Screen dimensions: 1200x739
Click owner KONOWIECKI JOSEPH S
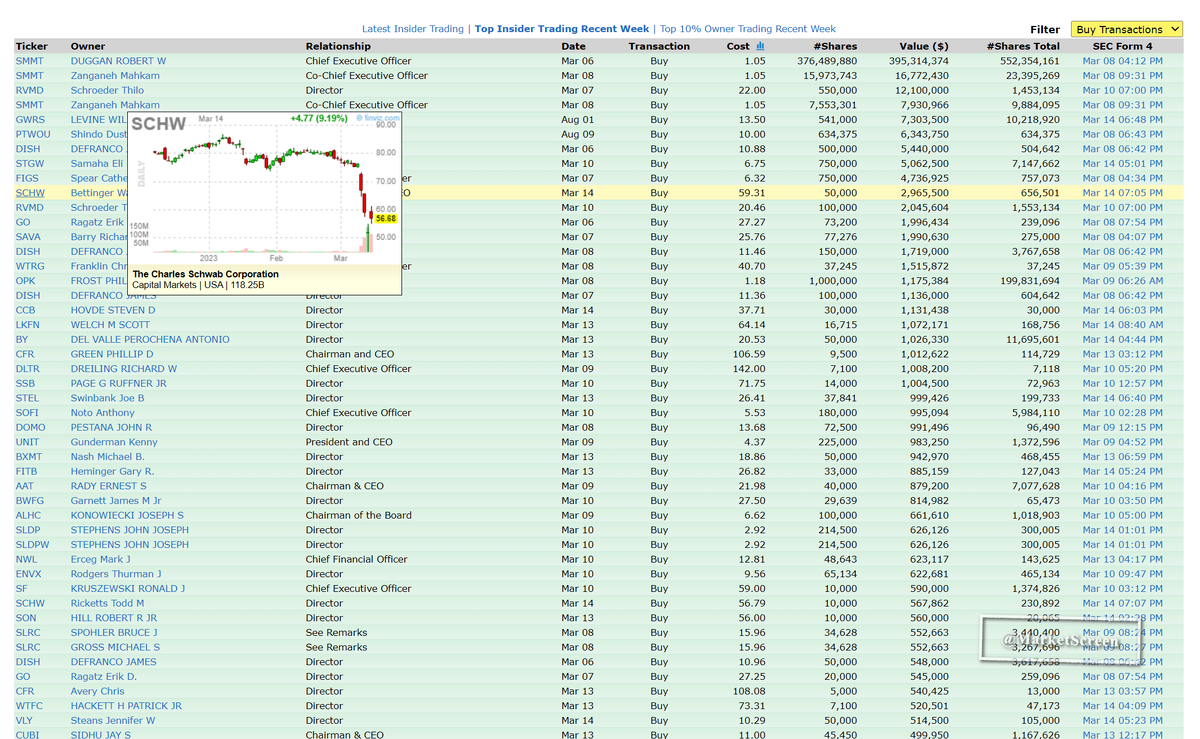point(127,515)
